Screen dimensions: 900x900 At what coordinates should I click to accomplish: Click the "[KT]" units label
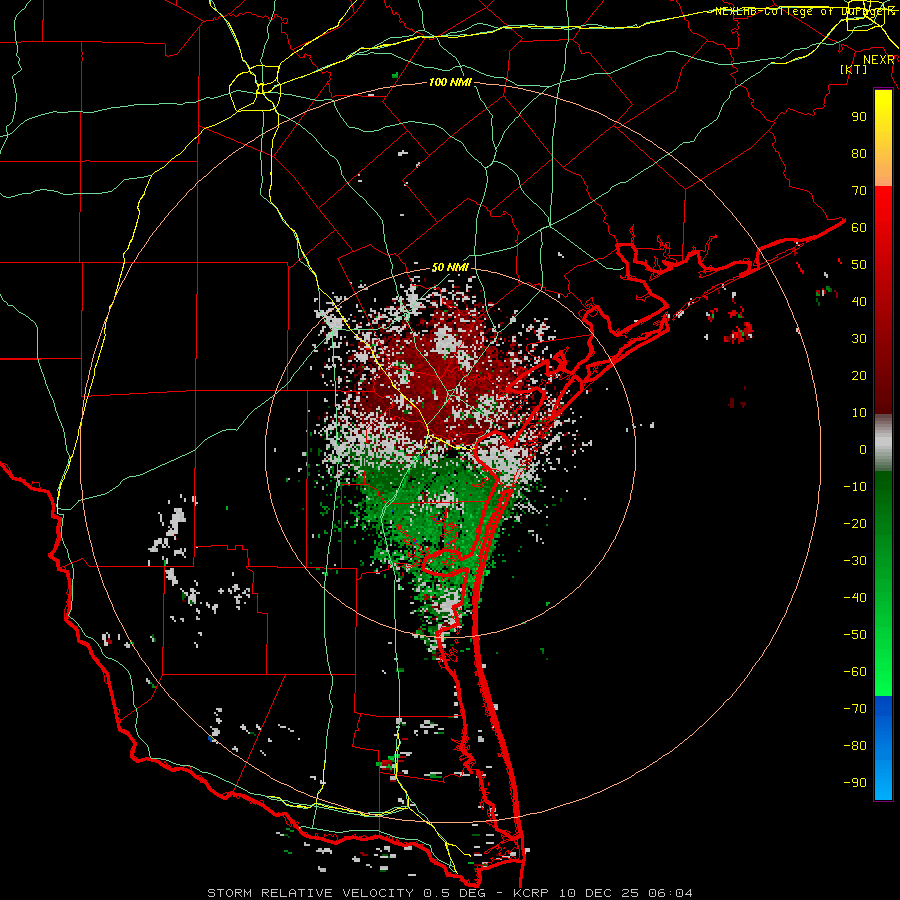[853, 69]
